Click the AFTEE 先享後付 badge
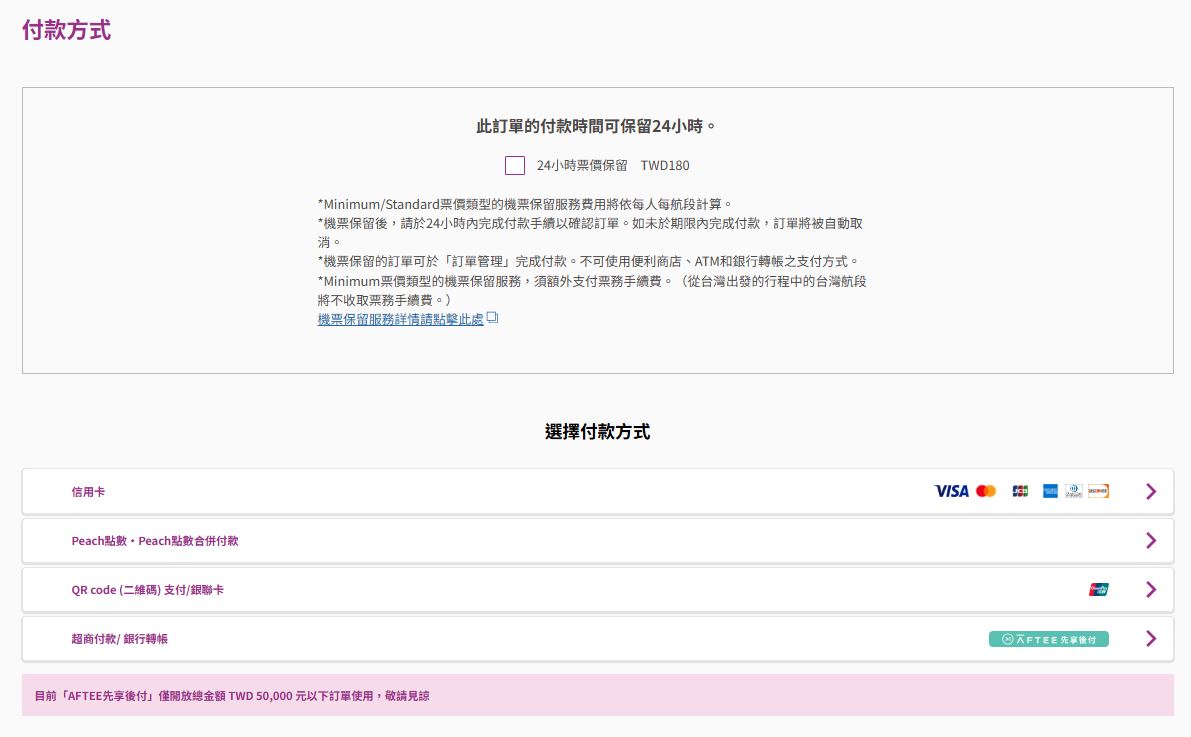 [1049, 639]
